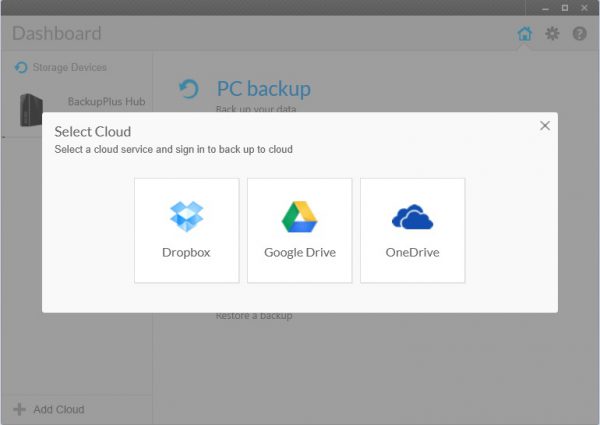This screenshot has width=600, height=425.
Task: Open help via the question mark icon
Action: 580,34
